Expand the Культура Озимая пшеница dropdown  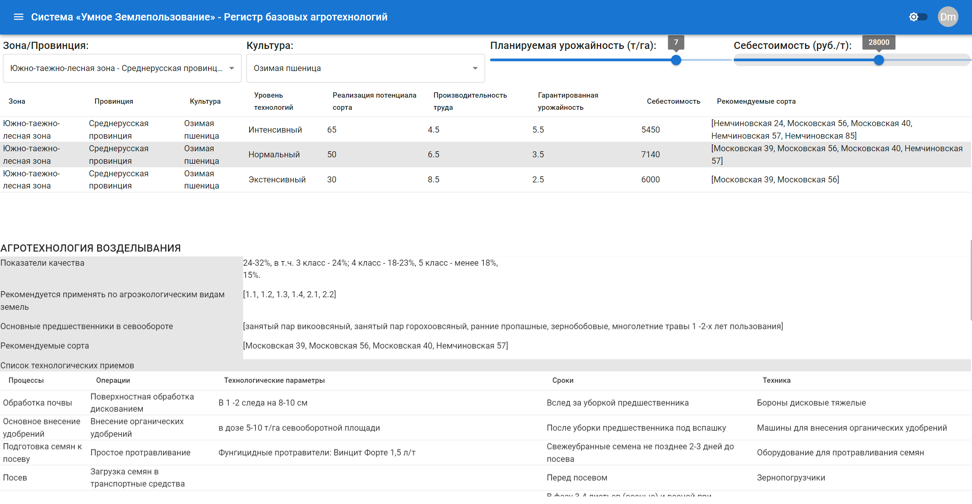365,68
